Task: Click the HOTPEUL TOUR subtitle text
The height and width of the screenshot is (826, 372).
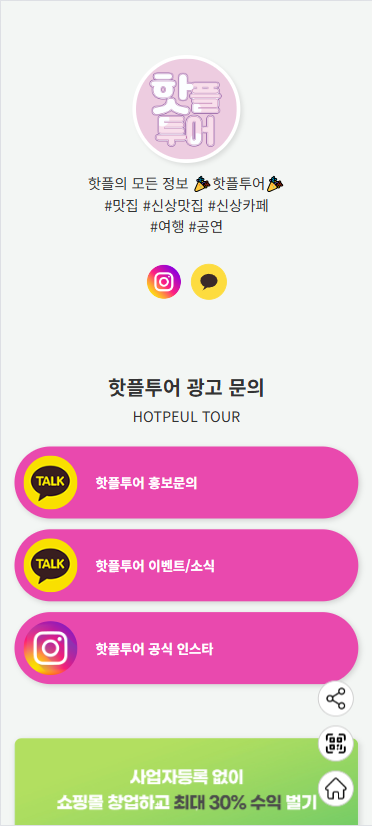Action: click(x=186, y=417)
